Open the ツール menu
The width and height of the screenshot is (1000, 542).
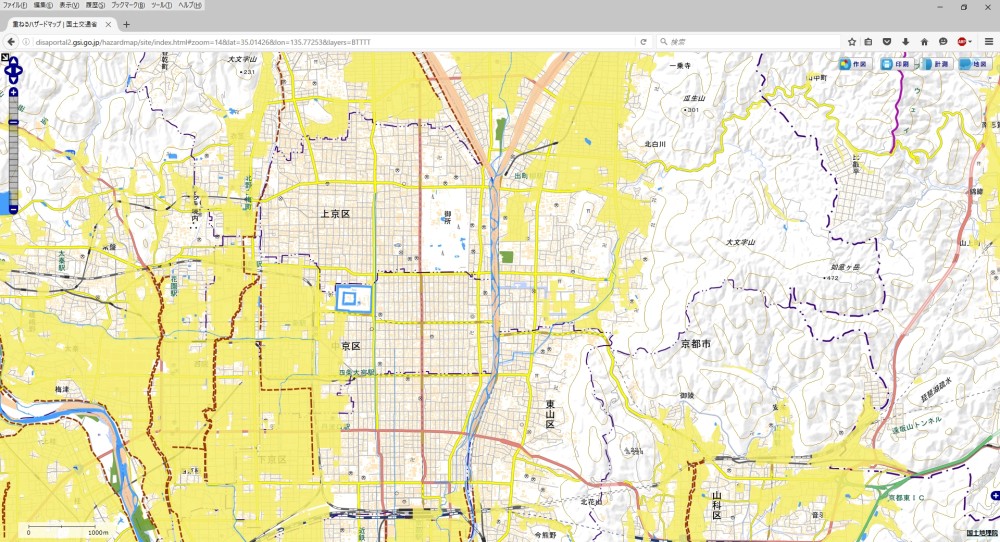click(x=161, y=6)
